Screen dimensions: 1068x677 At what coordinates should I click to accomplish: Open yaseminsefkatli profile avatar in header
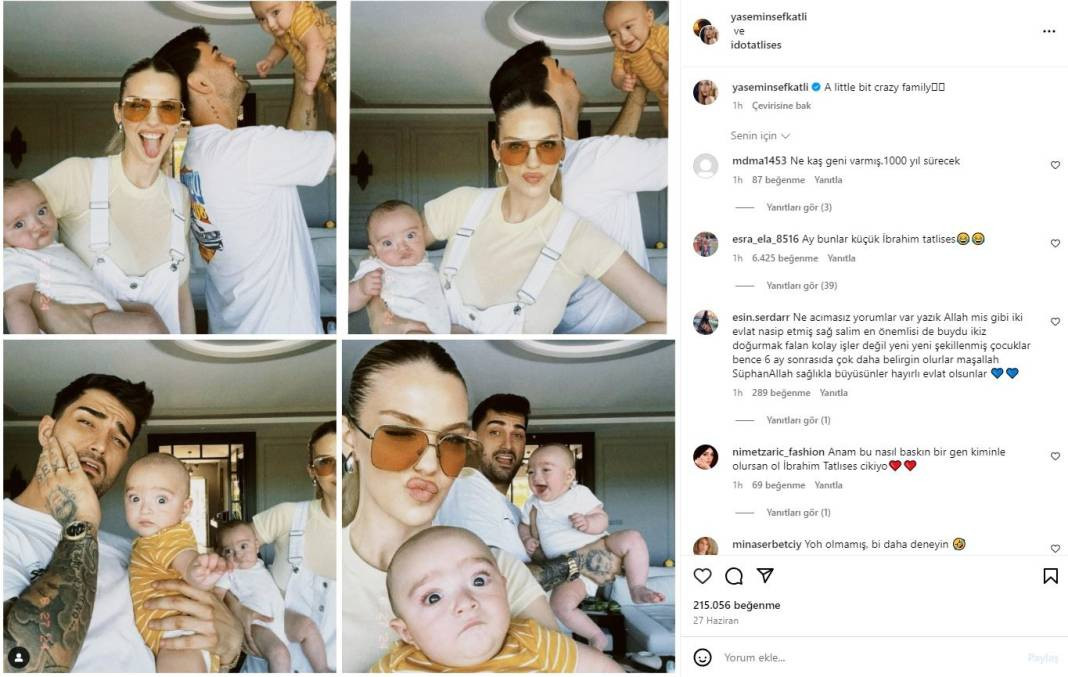click(x=706, y=31)
